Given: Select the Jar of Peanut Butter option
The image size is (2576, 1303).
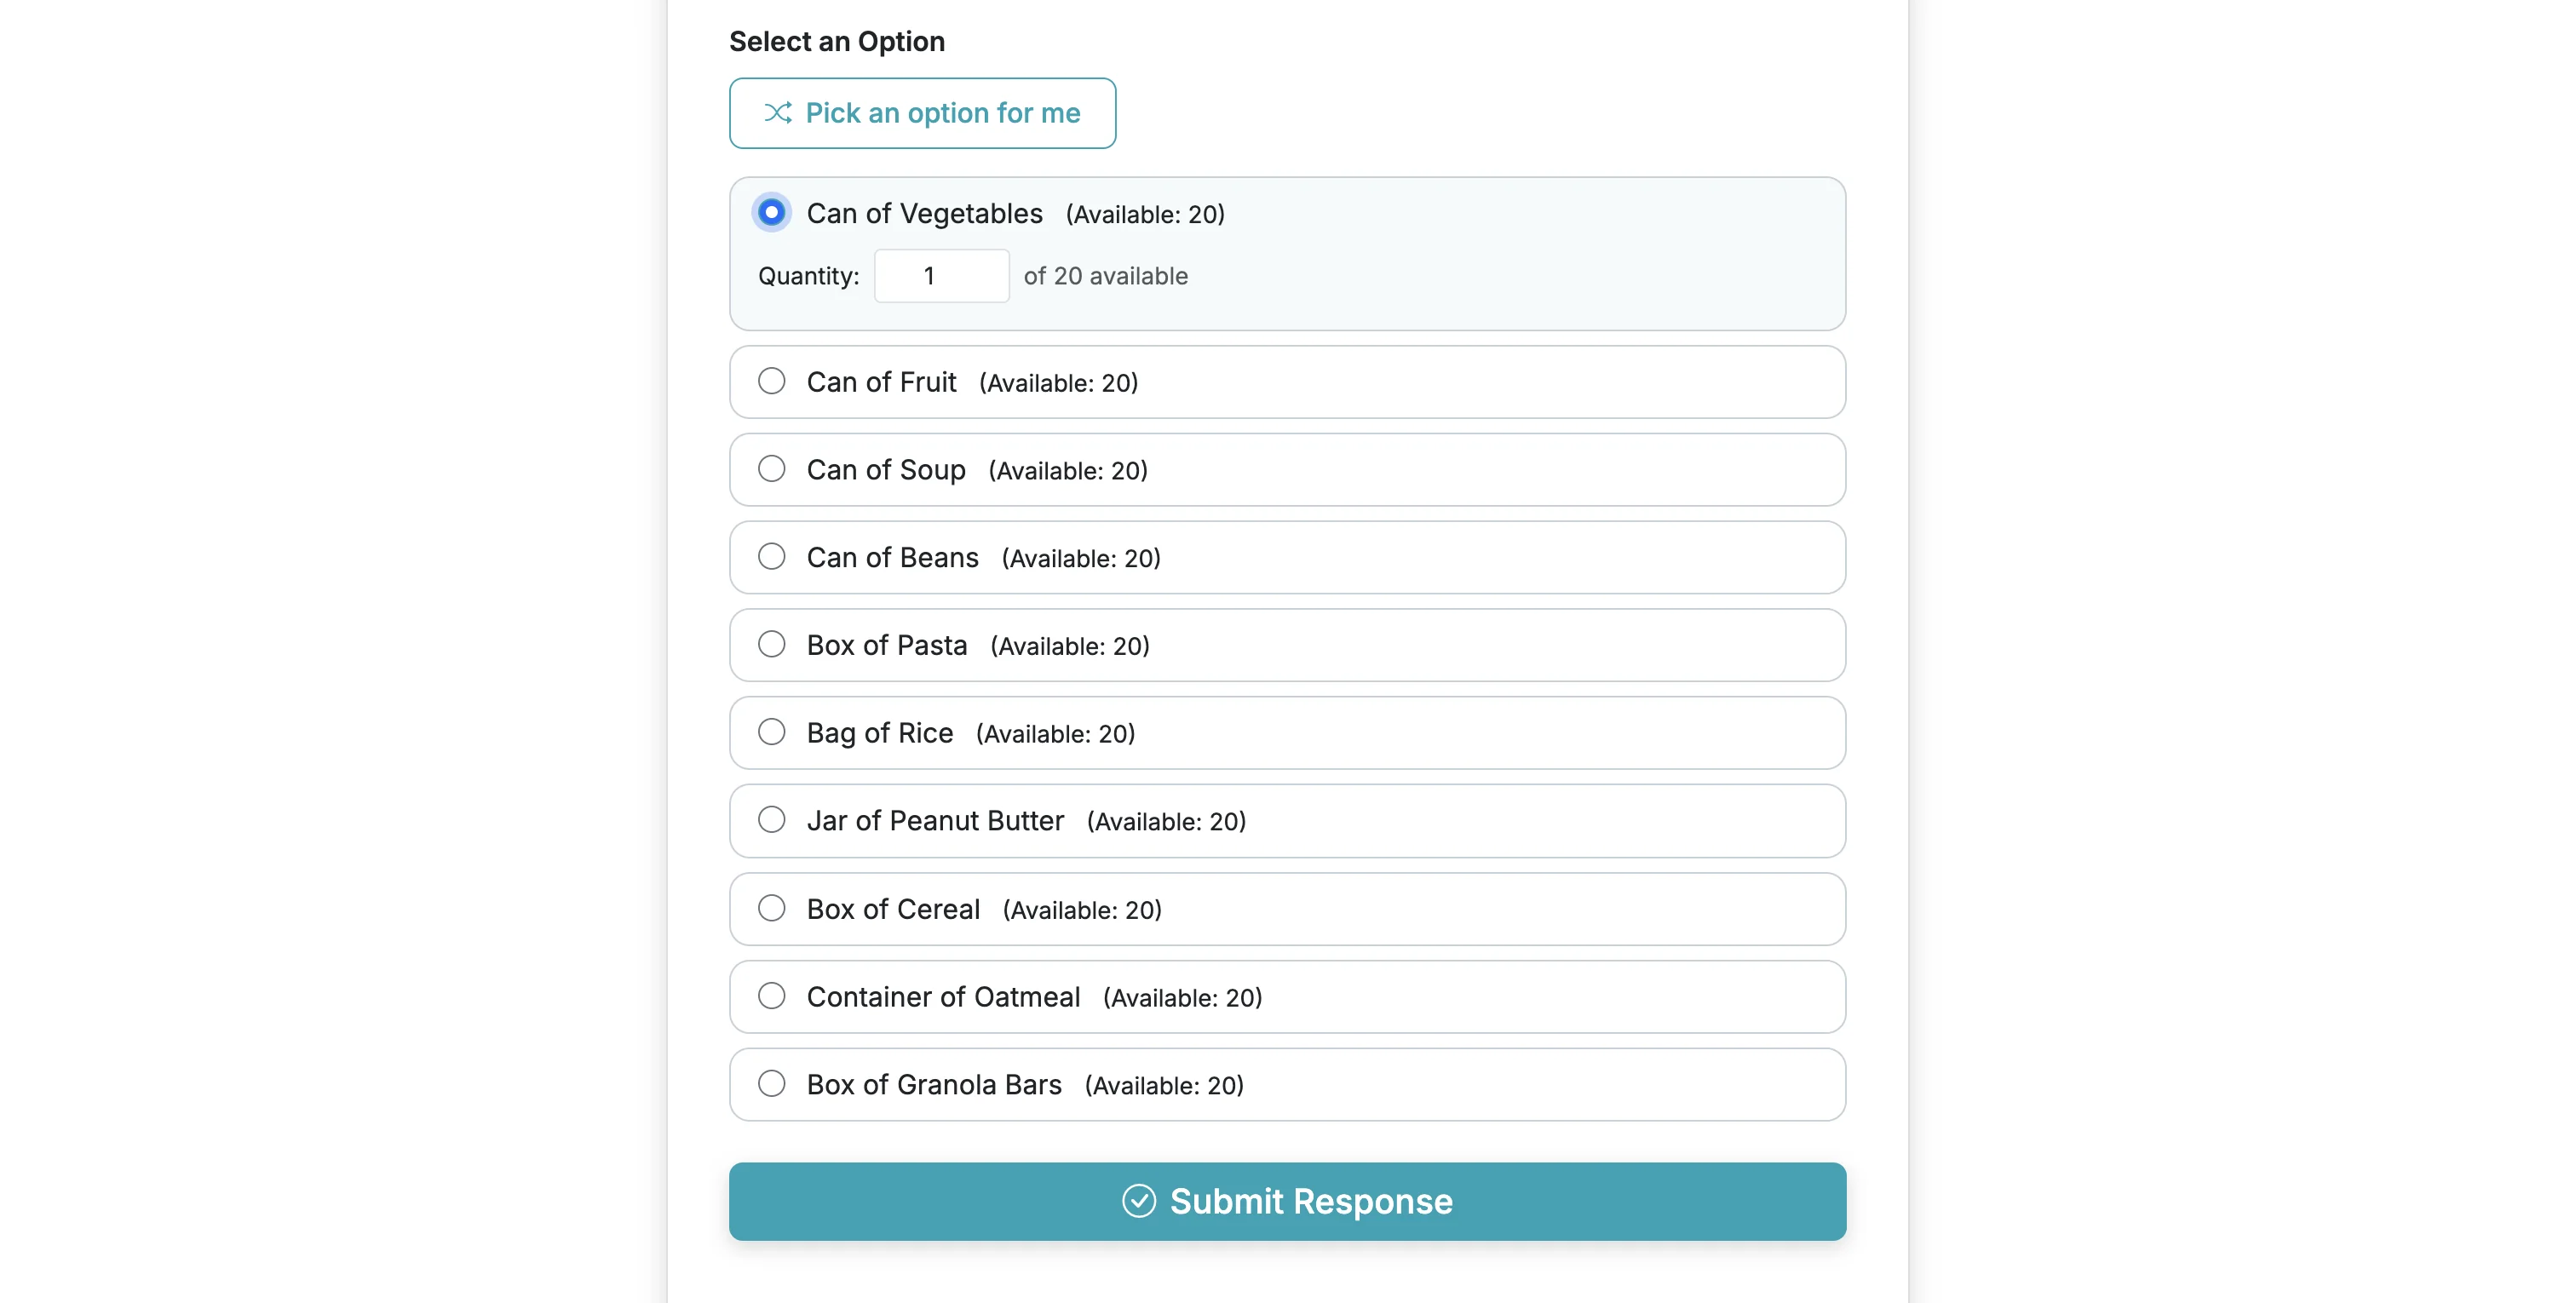Looking at the screenshot, I should (x=771, y=820).
